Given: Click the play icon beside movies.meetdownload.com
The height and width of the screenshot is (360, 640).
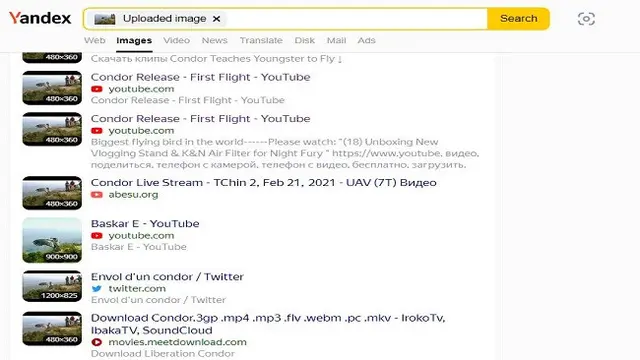Looking at the screenshot, I should pos(97,342).
